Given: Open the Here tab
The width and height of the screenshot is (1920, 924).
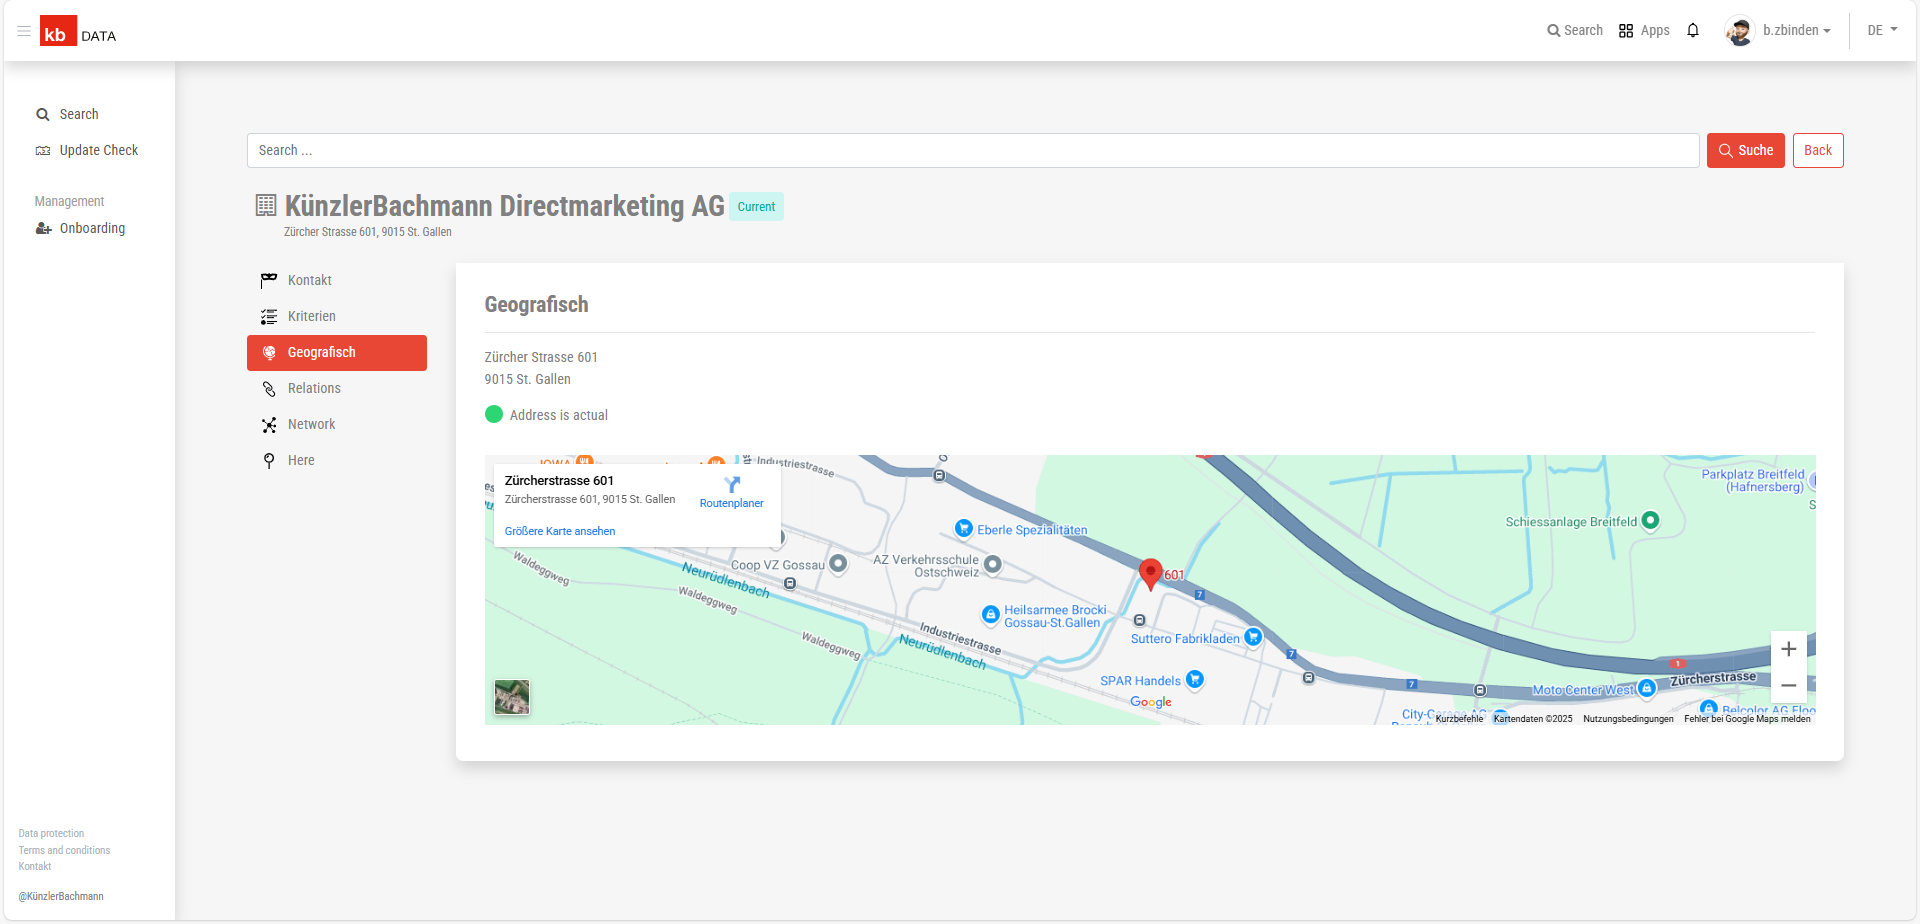Looking at the screenshot, I should click(337, 460).
